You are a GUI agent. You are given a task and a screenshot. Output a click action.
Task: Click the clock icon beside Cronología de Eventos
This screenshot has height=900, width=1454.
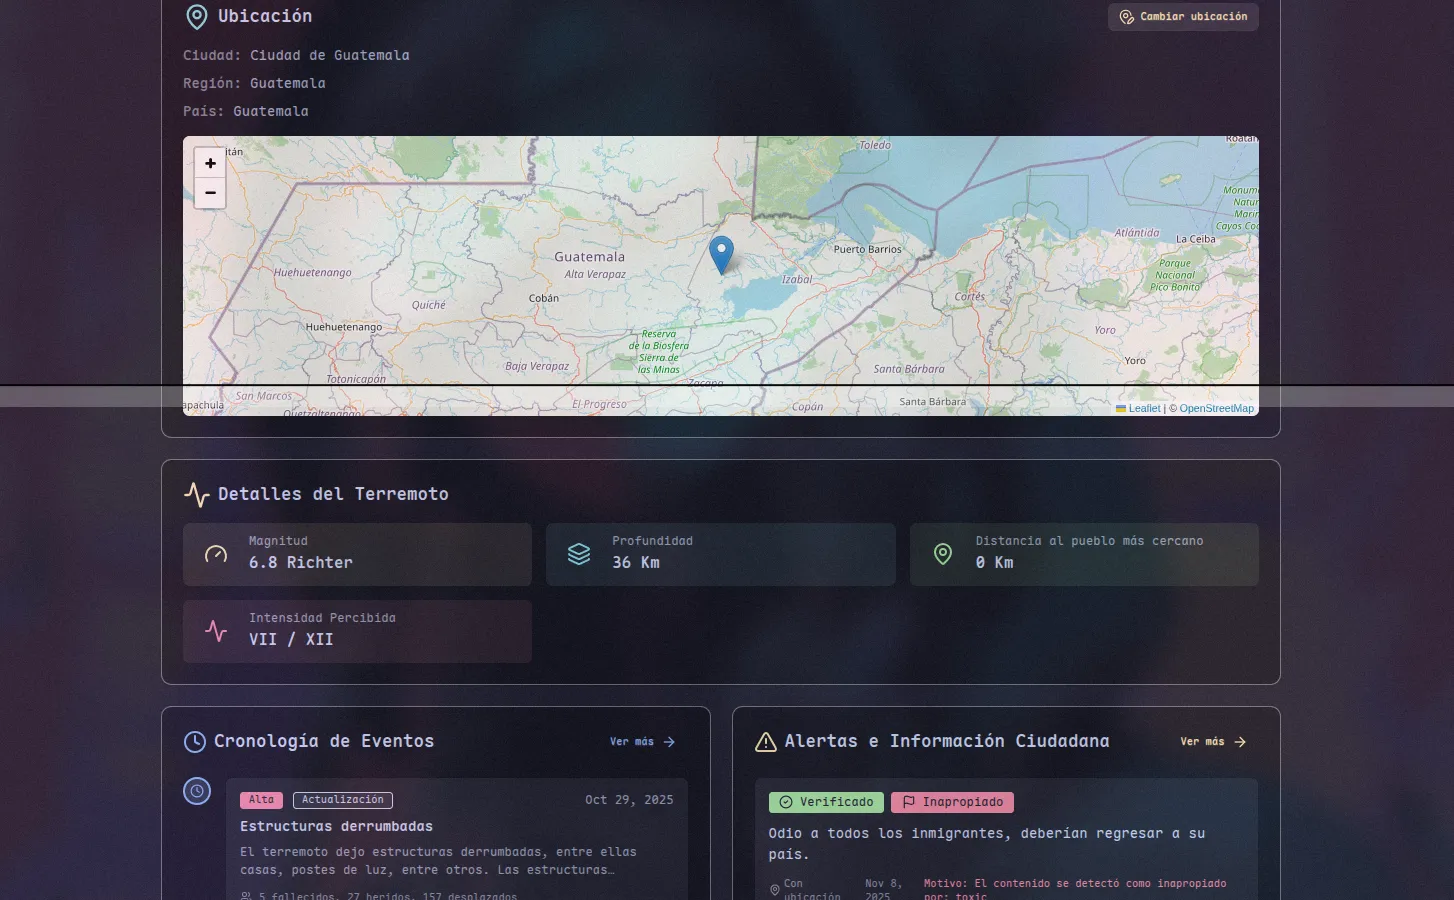click(x=195, y=742)
